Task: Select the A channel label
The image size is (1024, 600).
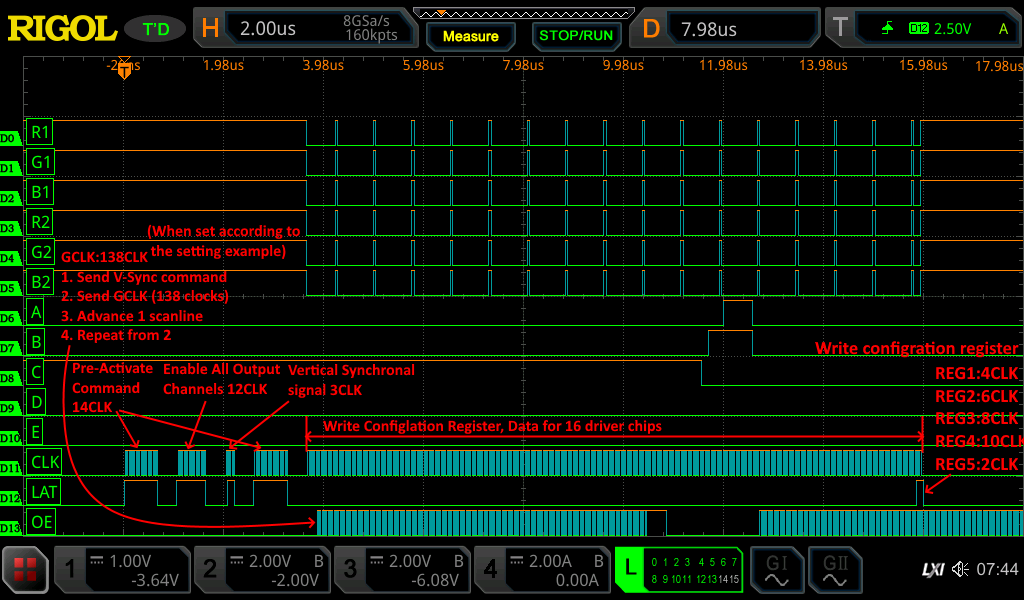Action: [x=37, y=312]
